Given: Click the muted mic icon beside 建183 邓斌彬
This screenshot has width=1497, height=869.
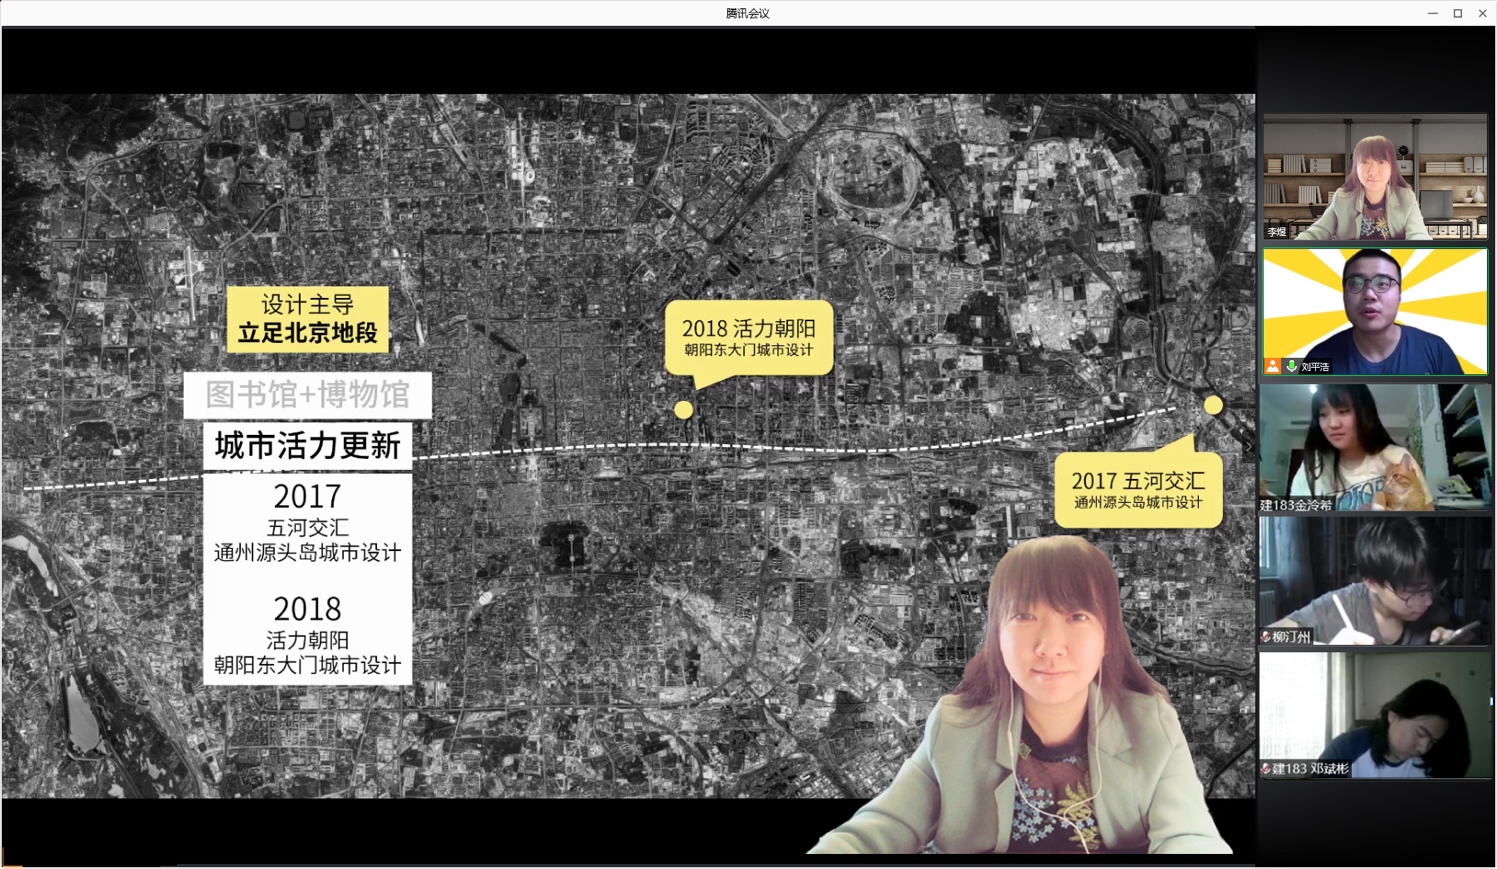Looking at the screenshot, I should (1266, 769).
